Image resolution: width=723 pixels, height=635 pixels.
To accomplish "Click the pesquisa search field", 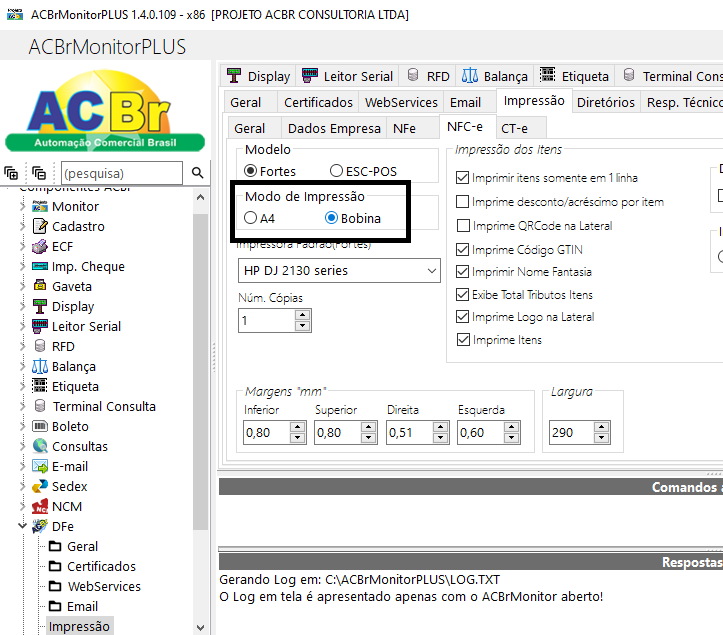I will 122,173.
